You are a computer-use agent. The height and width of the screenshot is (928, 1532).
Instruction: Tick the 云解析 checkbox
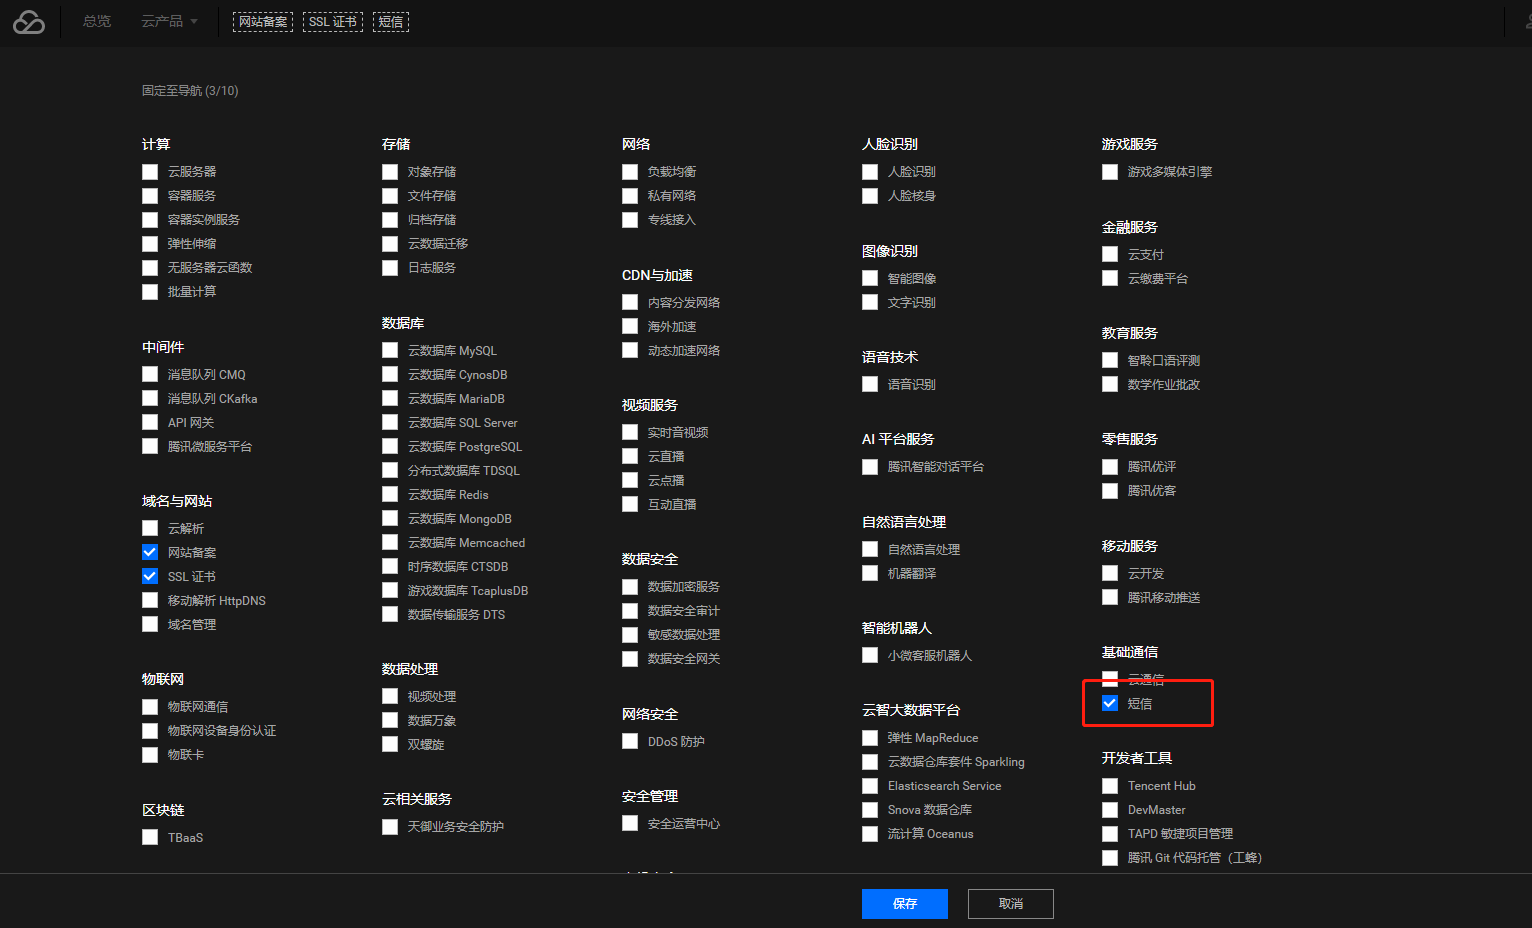pos(150,528)
